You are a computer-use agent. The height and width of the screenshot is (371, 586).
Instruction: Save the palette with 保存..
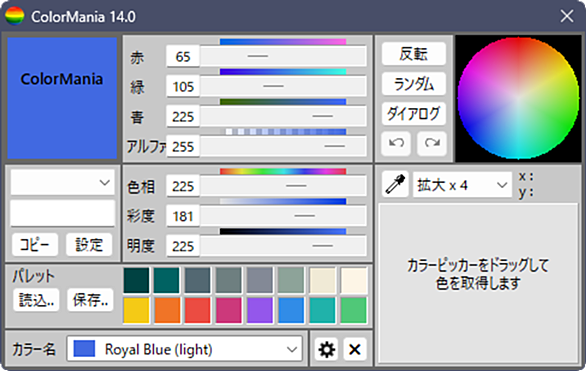(x=90, y=300)
